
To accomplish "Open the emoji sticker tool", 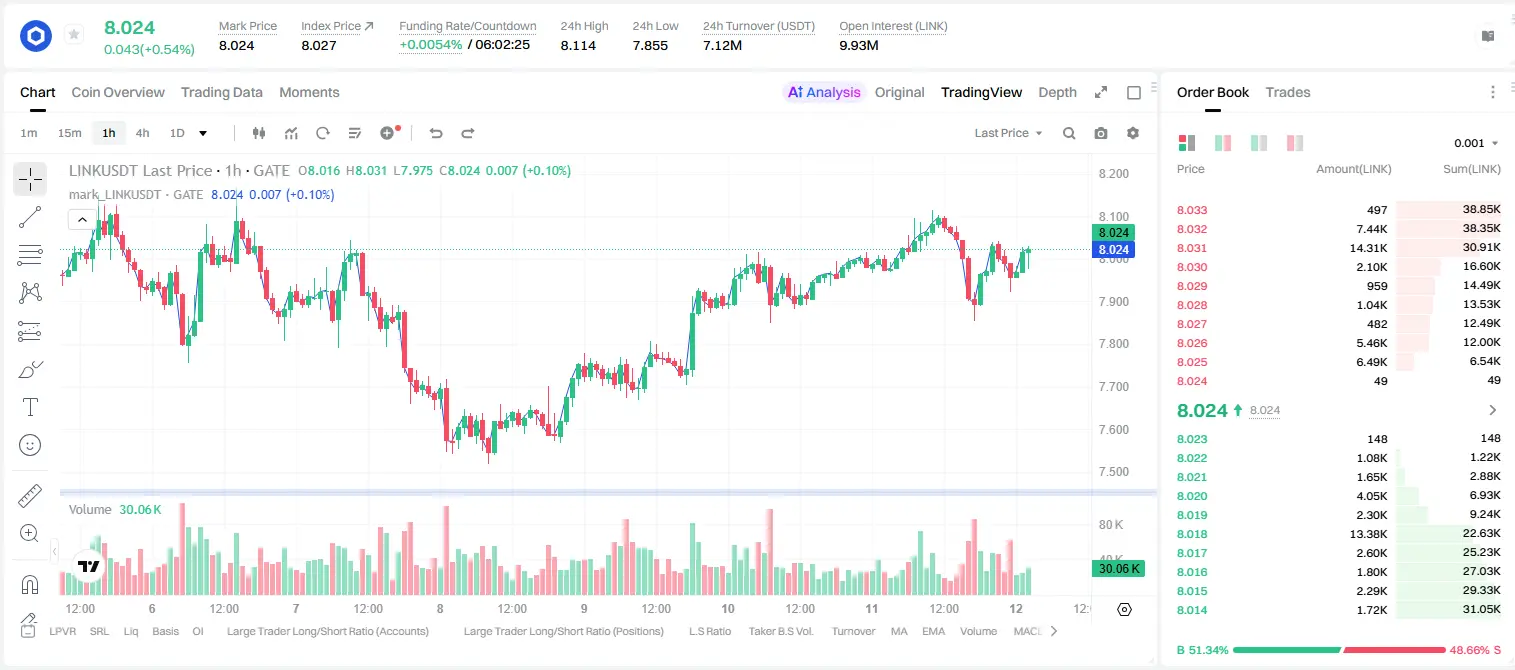I will pyautogui.click(x=30, y=445).
